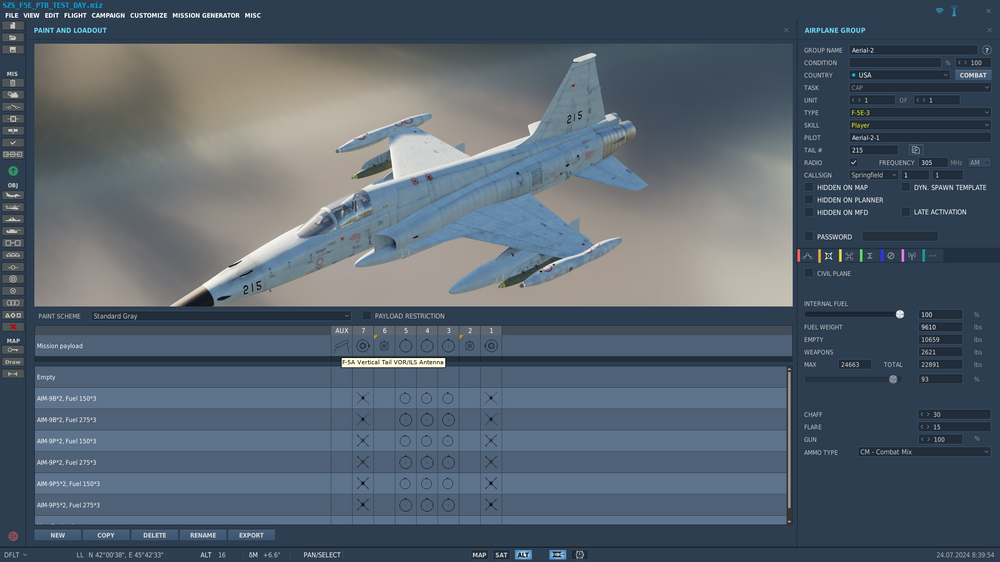Open the Campaign menu

pyautogui.click(x=108, y=15)
